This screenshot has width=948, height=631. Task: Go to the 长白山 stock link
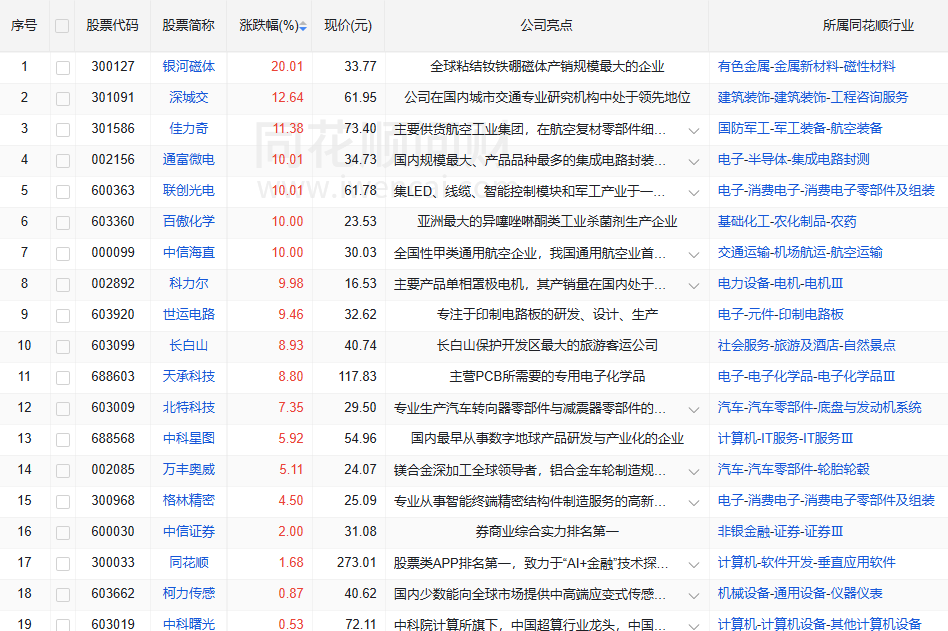point(189,345)
